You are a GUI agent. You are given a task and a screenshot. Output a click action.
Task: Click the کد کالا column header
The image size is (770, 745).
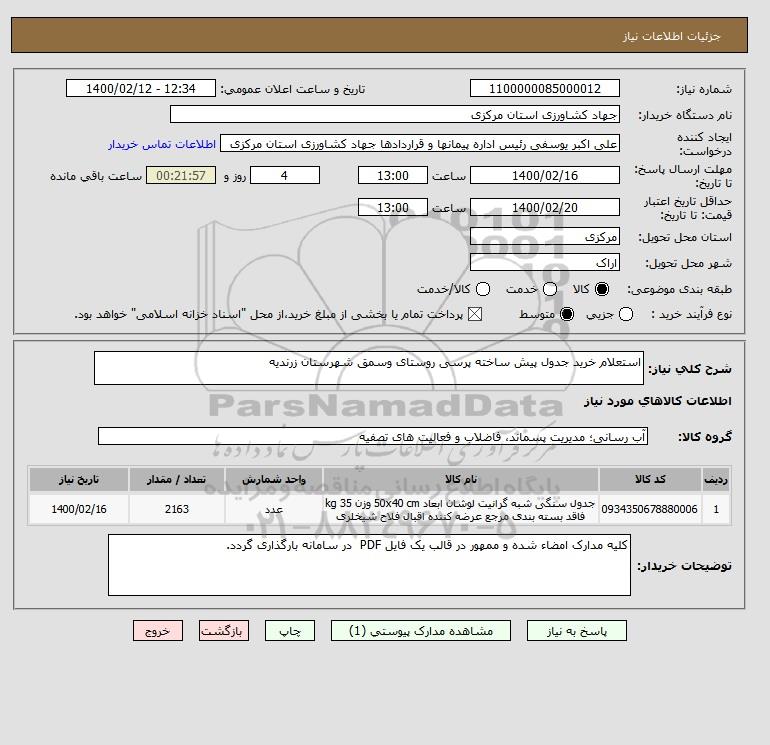650,479
